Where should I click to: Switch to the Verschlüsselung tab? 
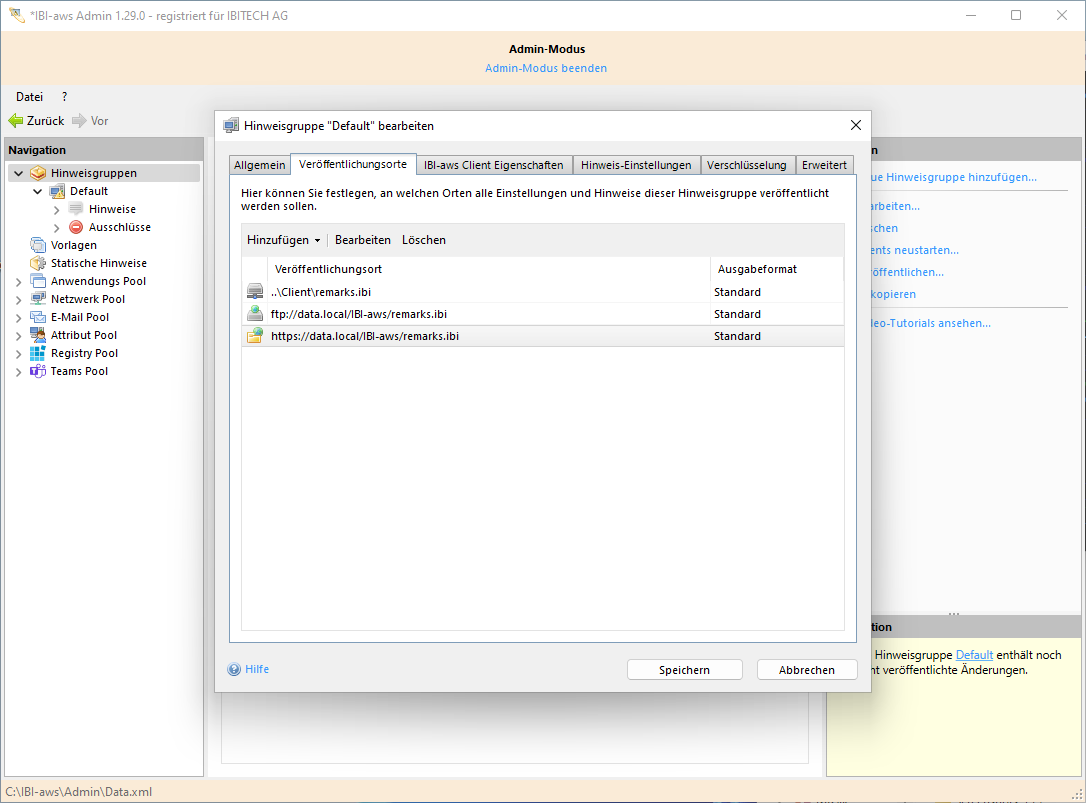[748, 165]
